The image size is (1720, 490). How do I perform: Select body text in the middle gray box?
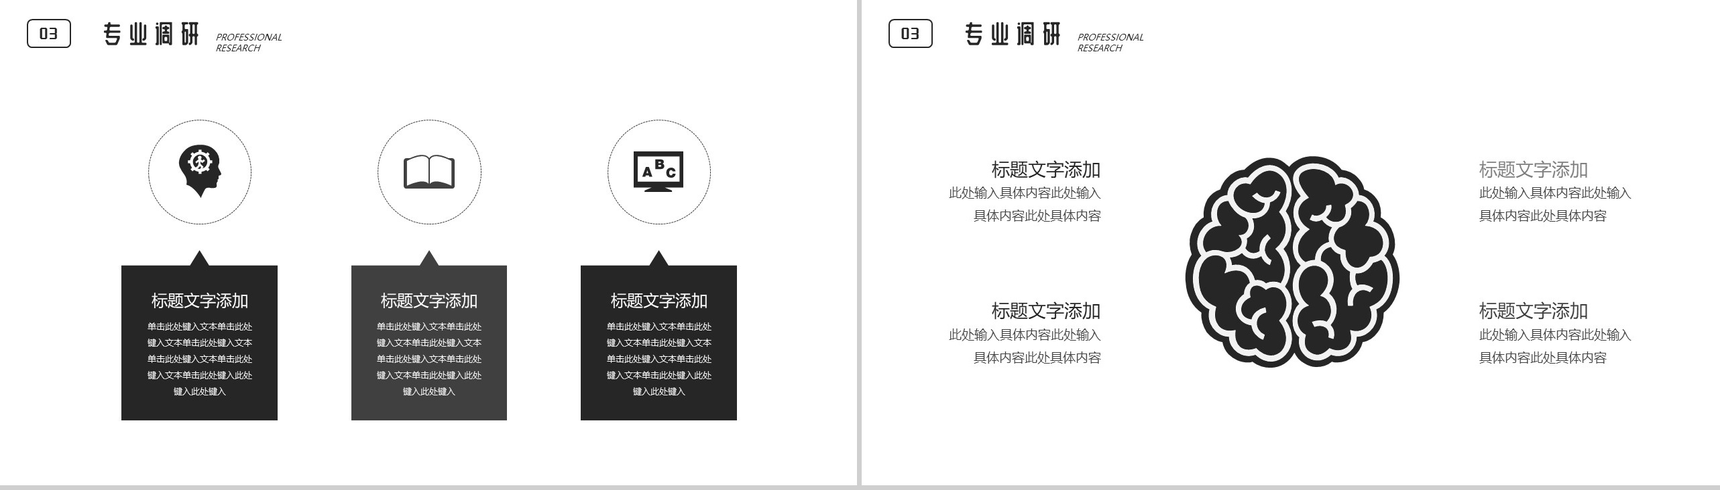[429, 358]
